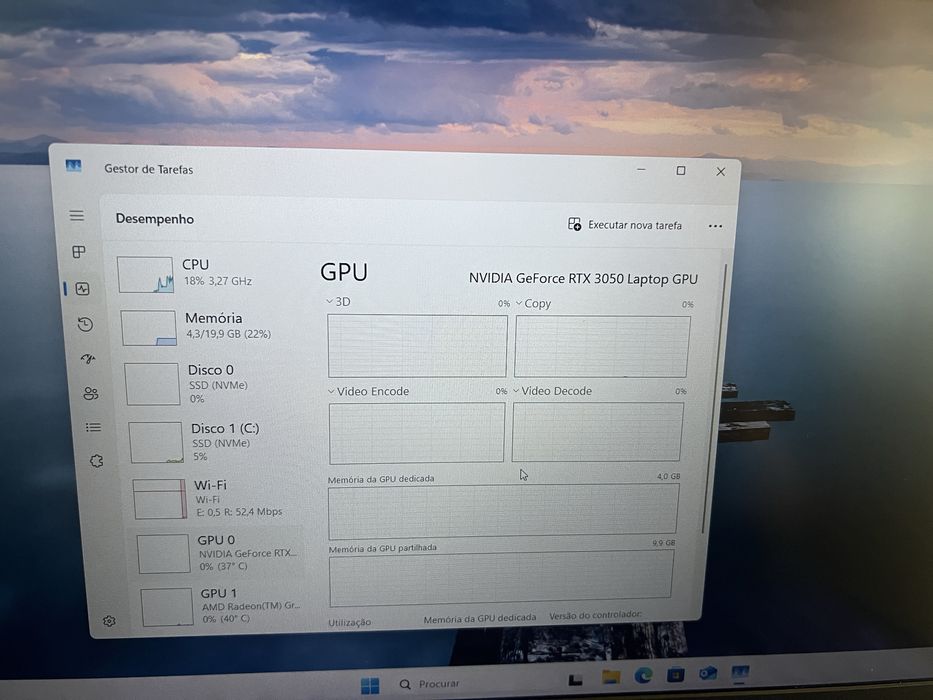Open the 3D engine dropdown
The image size is (933, 700).
point(338,302)
